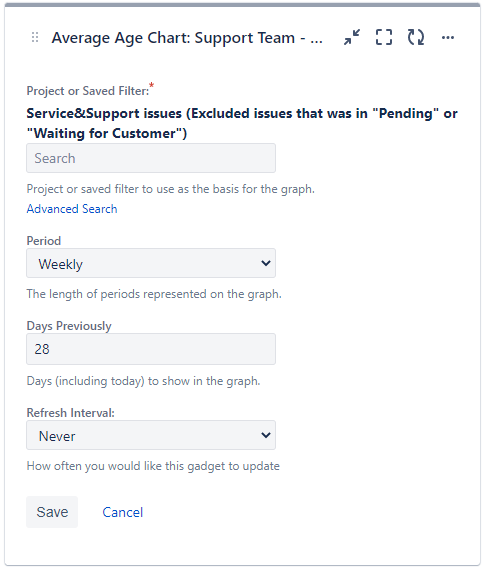The image size is (485, 570).
Task: Click the bold Service&Support issues filter name
Action: [x=242, y=124]
